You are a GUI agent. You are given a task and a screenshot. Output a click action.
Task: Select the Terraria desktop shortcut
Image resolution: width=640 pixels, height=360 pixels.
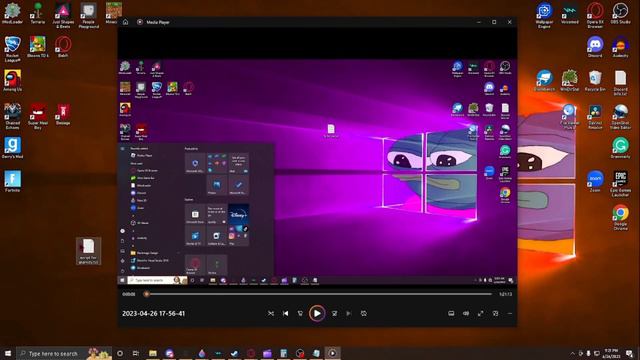[38, 13]
